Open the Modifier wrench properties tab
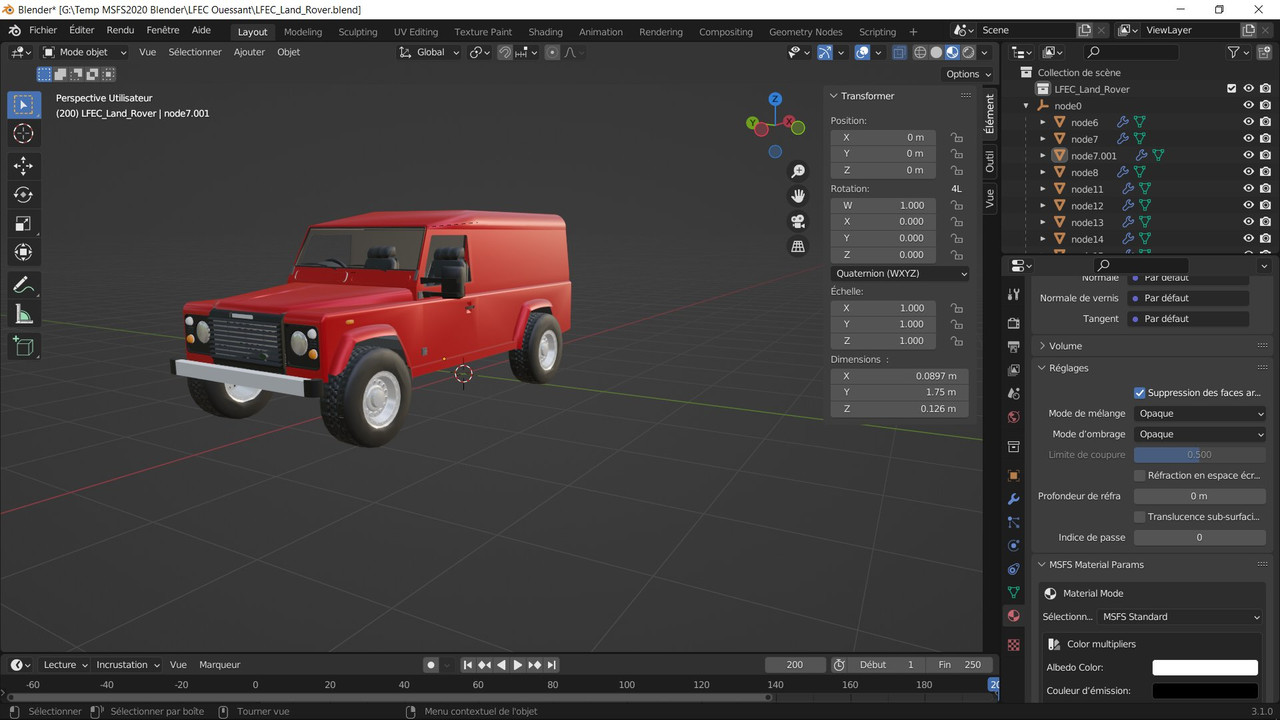The height and width of the screenshot is (720, 1280). pyautogui.click(x=1014, y=499)
